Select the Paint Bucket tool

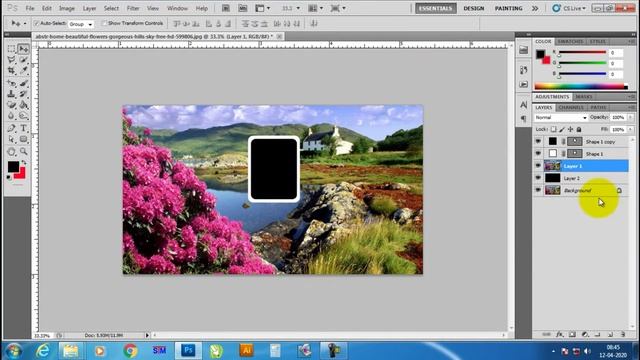[x=23, y=105]
